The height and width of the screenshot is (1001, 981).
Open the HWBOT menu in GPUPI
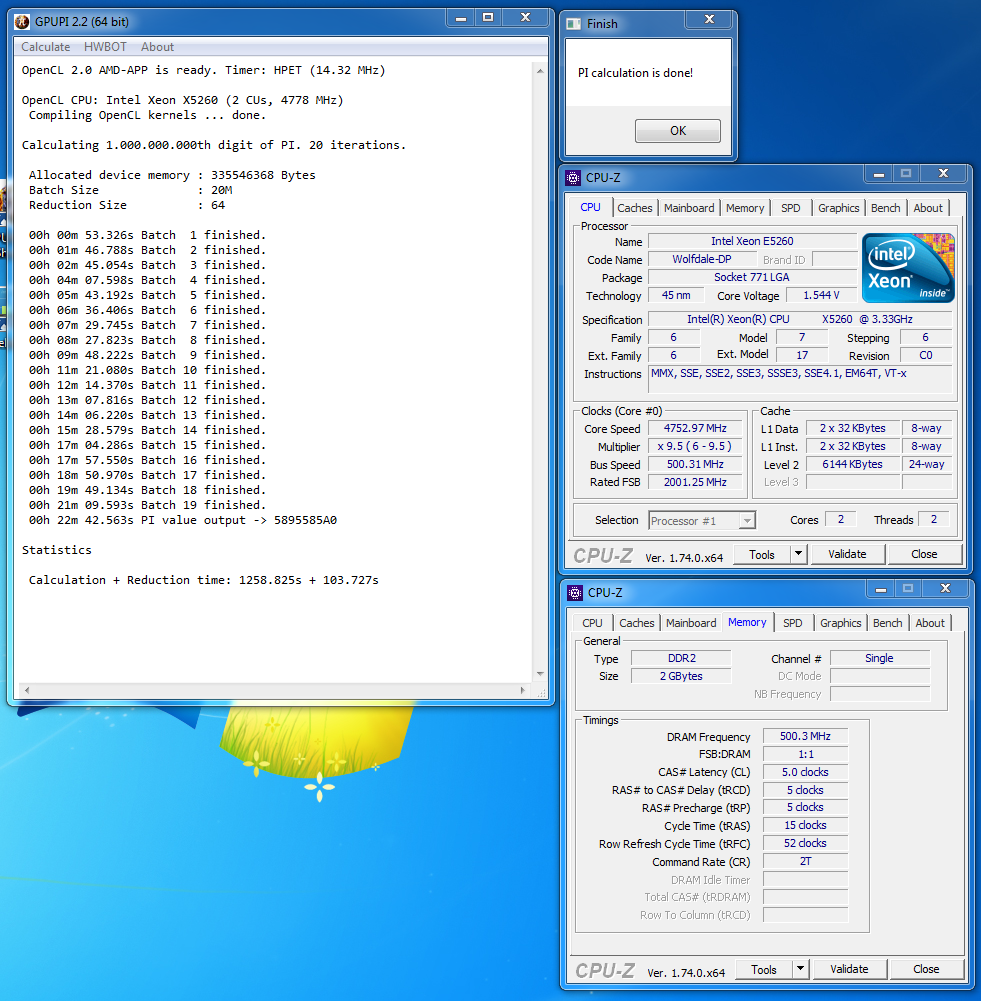click(105, 47)
